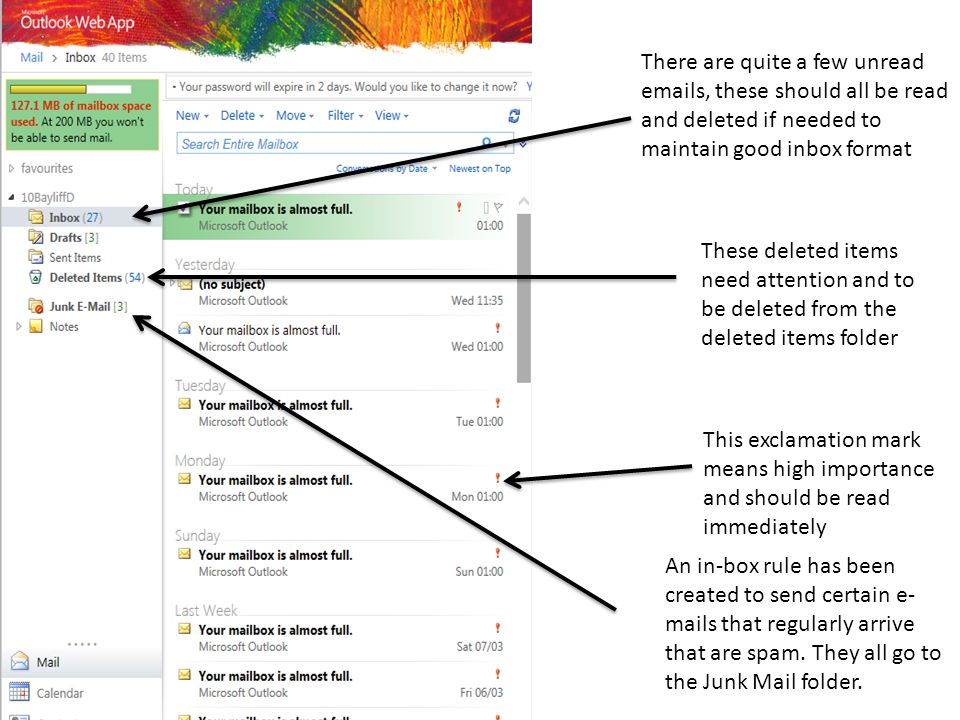Select Sent Items folder label
960x720 pixels.
click(75, 258)
